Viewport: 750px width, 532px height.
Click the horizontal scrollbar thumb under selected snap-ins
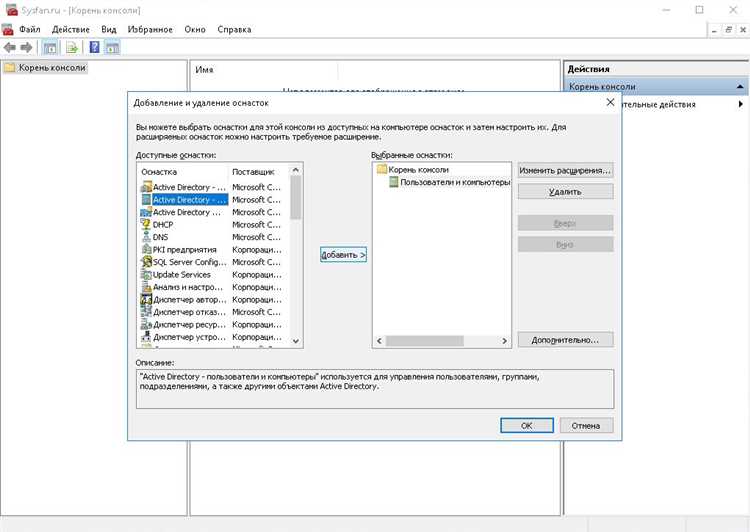(x=425, y=341)
